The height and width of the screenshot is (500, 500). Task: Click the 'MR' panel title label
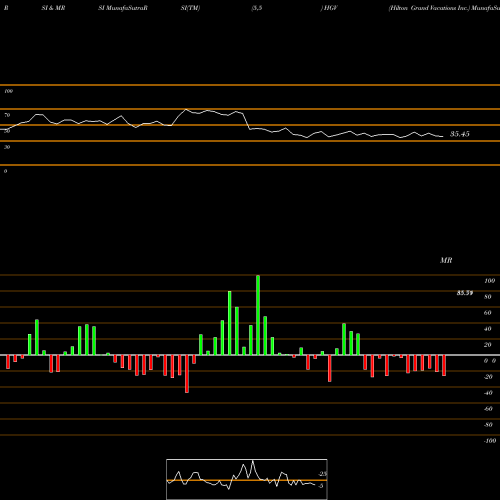pos(446,260)
